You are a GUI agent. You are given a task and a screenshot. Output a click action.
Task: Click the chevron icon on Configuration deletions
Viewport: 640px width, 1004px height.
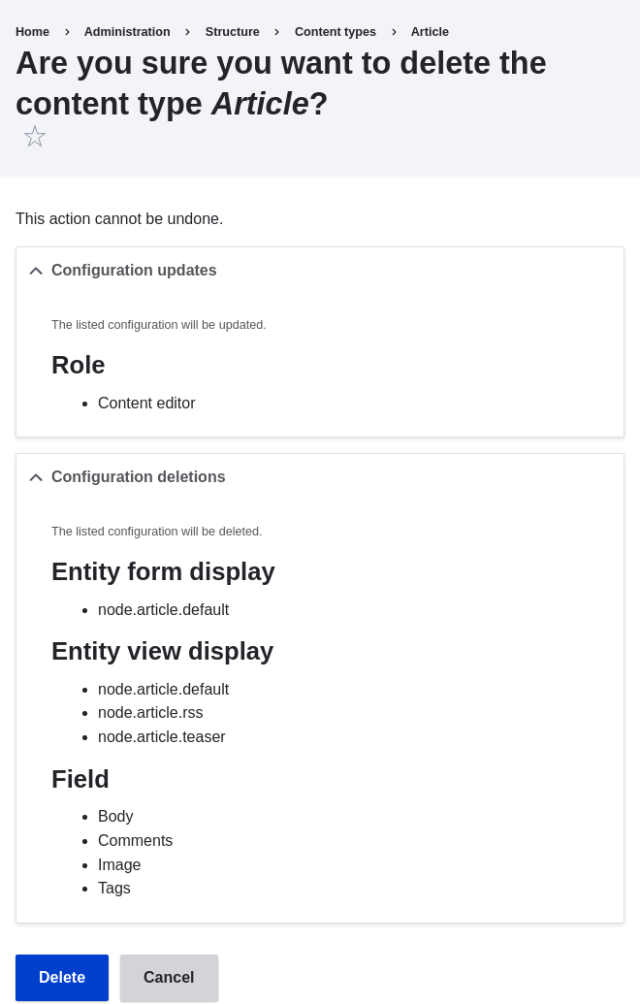click(35, 477)
